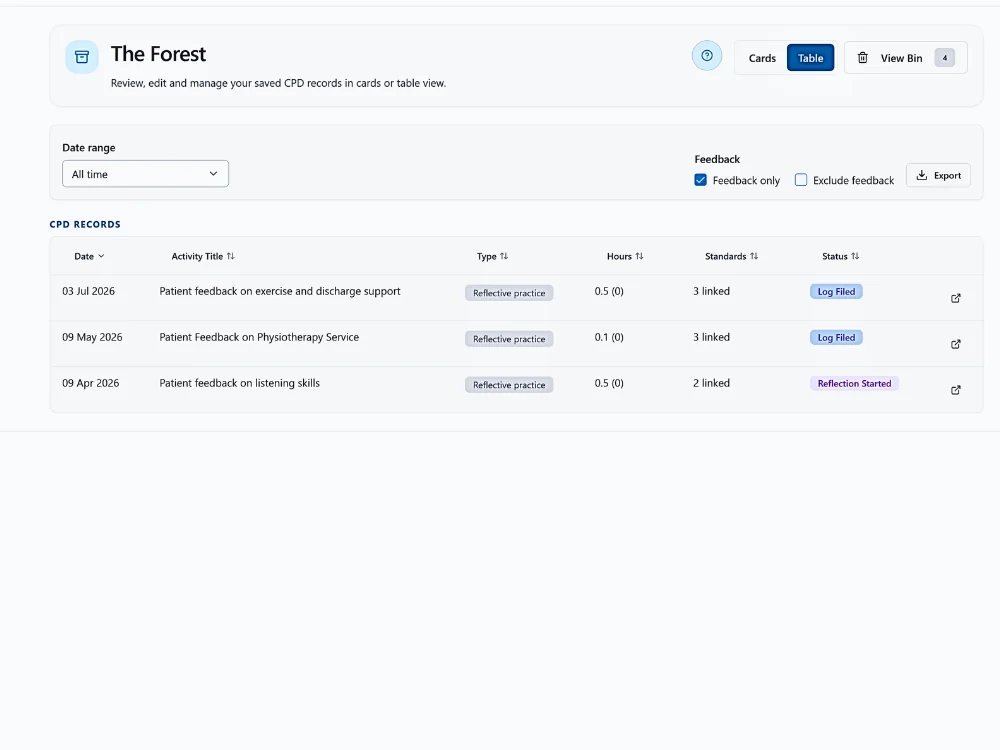Sort by Activity Title arrows icon

click(x=231, y=256)
